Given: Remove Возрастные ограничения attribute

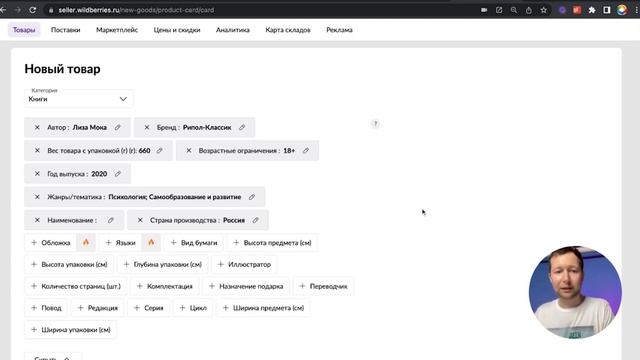Looking at the screenshot, I should (x=189, y=151).
